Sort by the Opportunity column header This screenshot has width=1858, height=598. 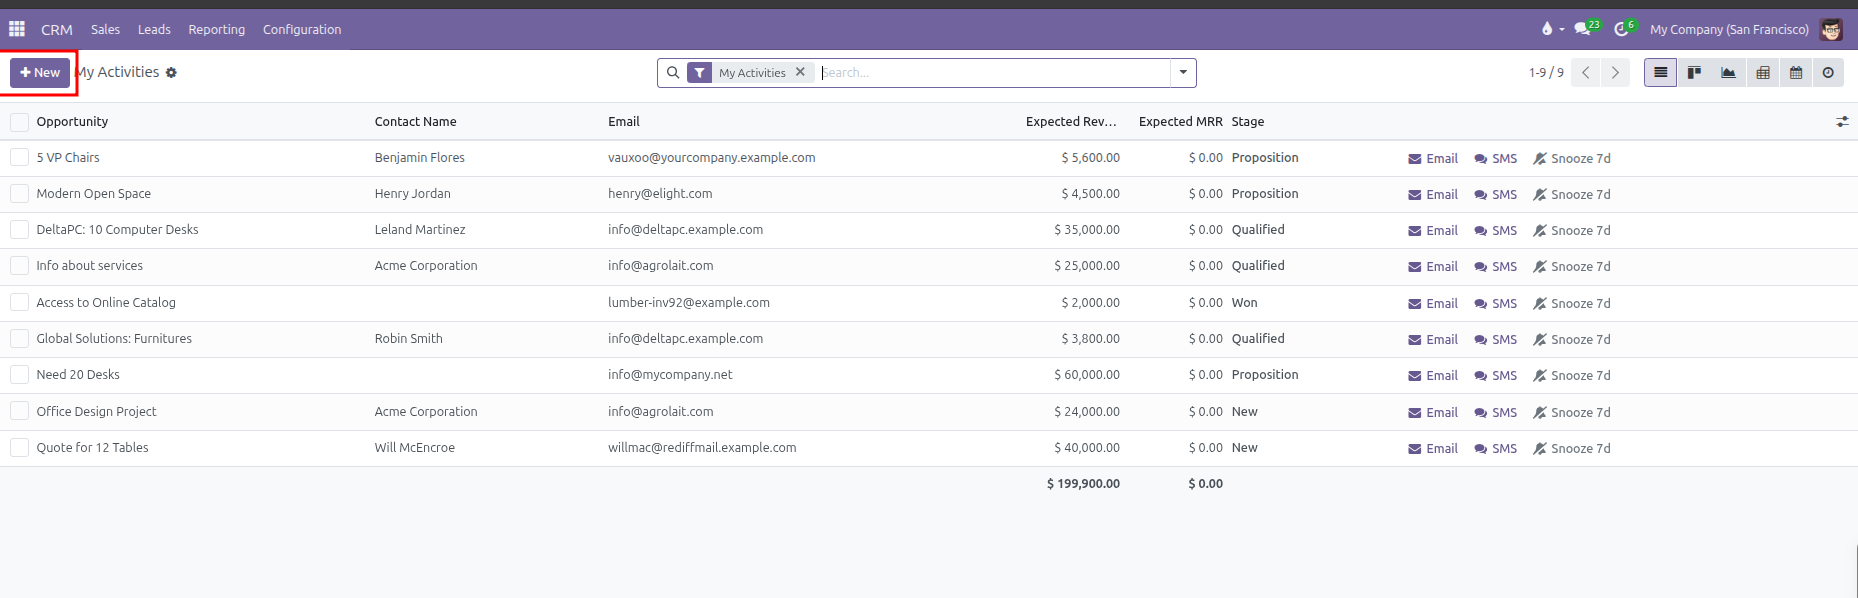pyautogui.click(x=72, y=122)
